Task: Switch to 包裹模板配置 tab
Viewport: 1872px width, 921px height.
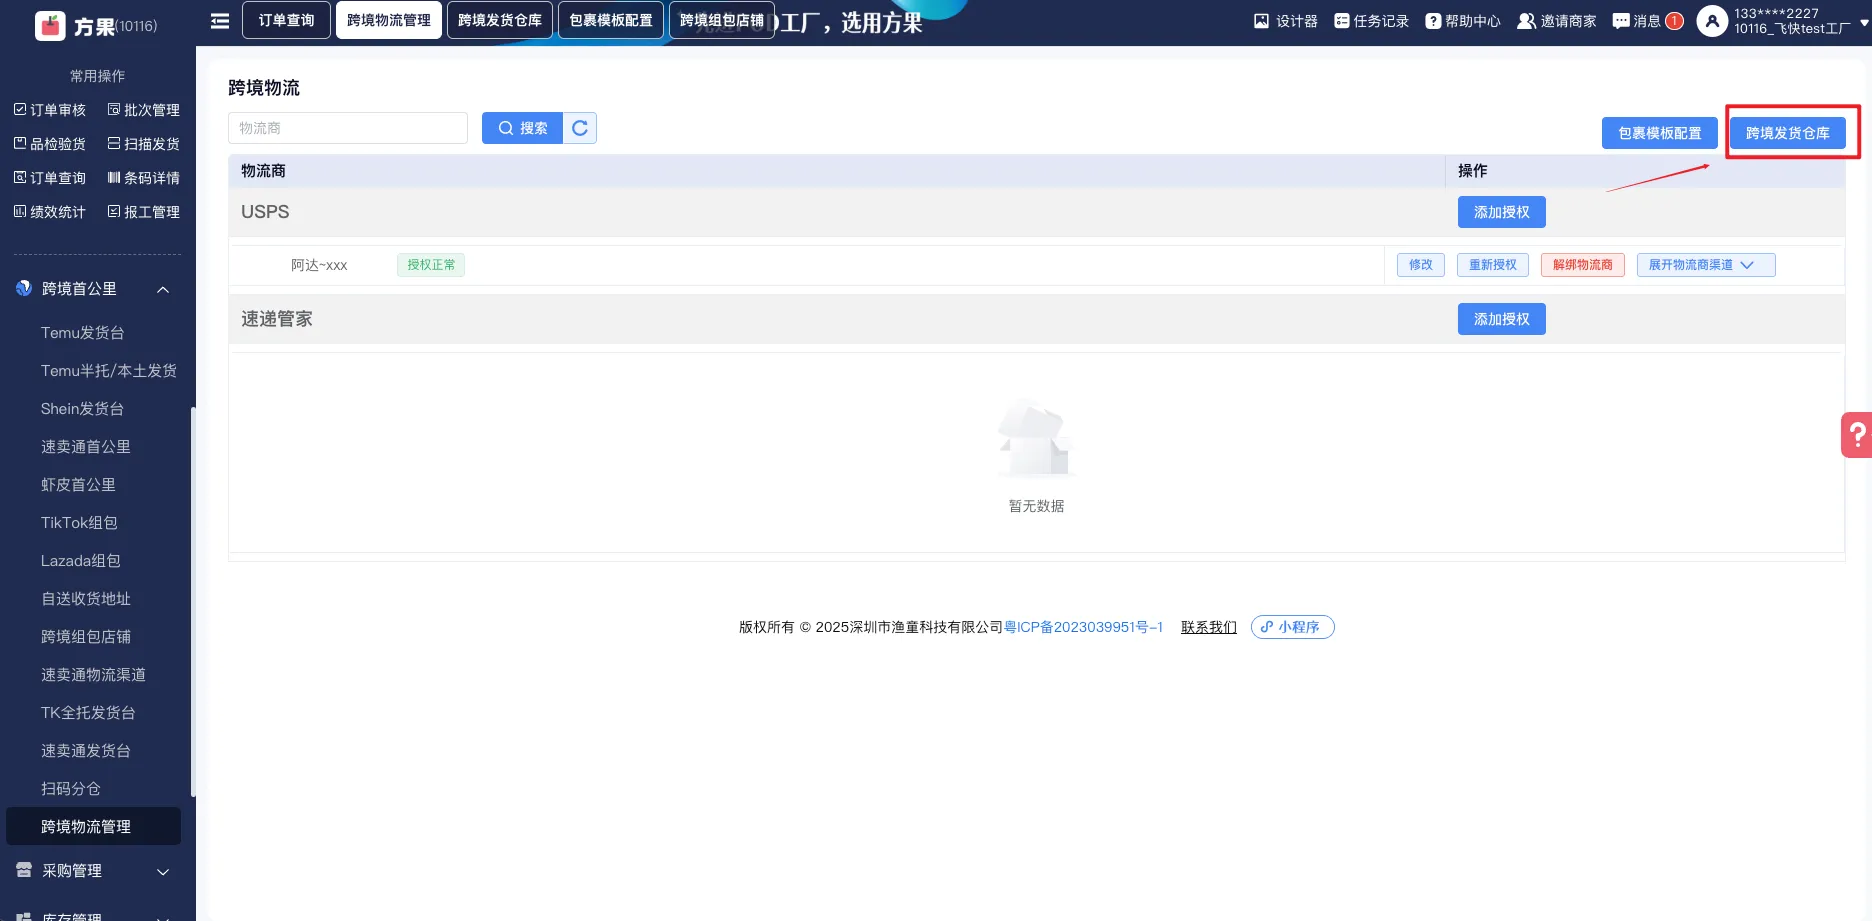Action: 611,20
